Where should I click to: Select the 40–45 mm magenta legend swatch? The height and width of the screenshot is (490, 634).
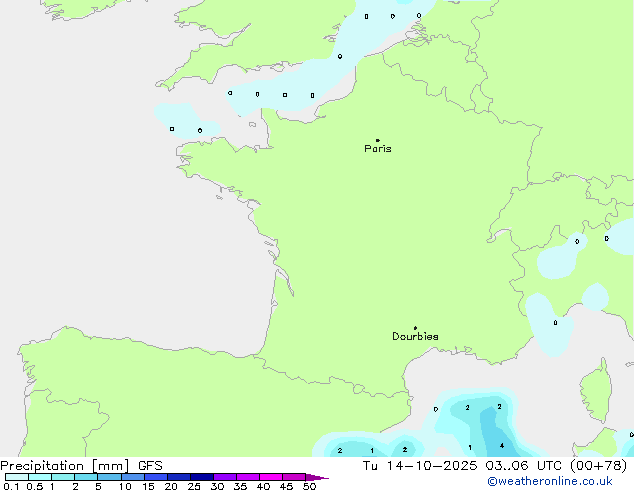pos(271,477)
